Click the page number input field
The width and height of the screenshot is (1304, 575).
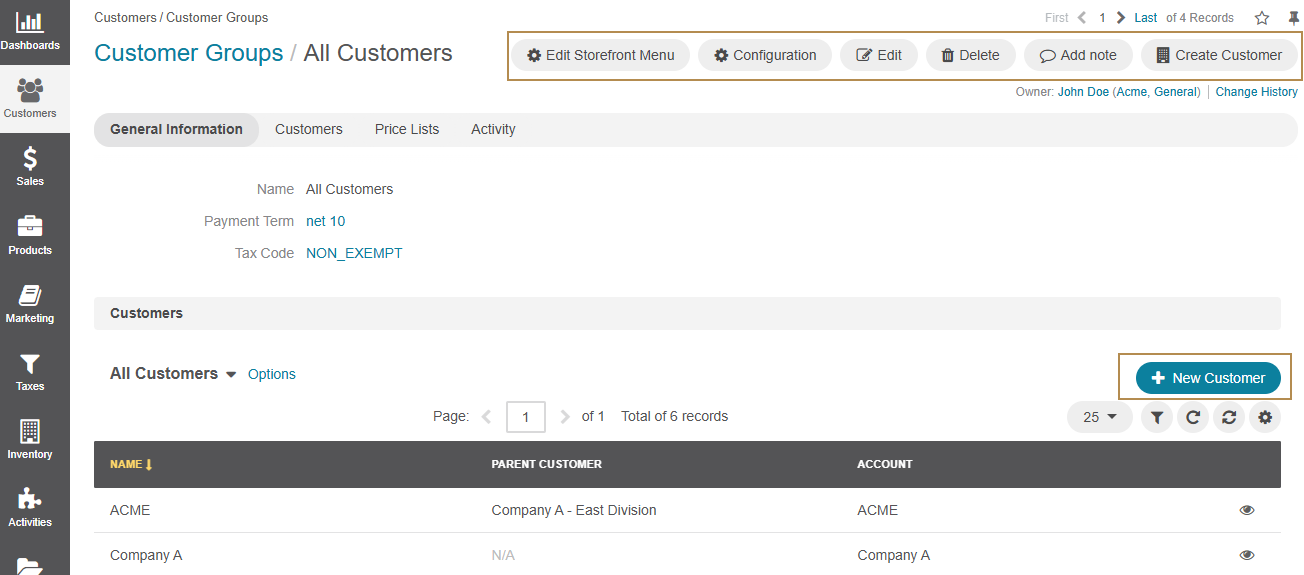pos(525,417)
